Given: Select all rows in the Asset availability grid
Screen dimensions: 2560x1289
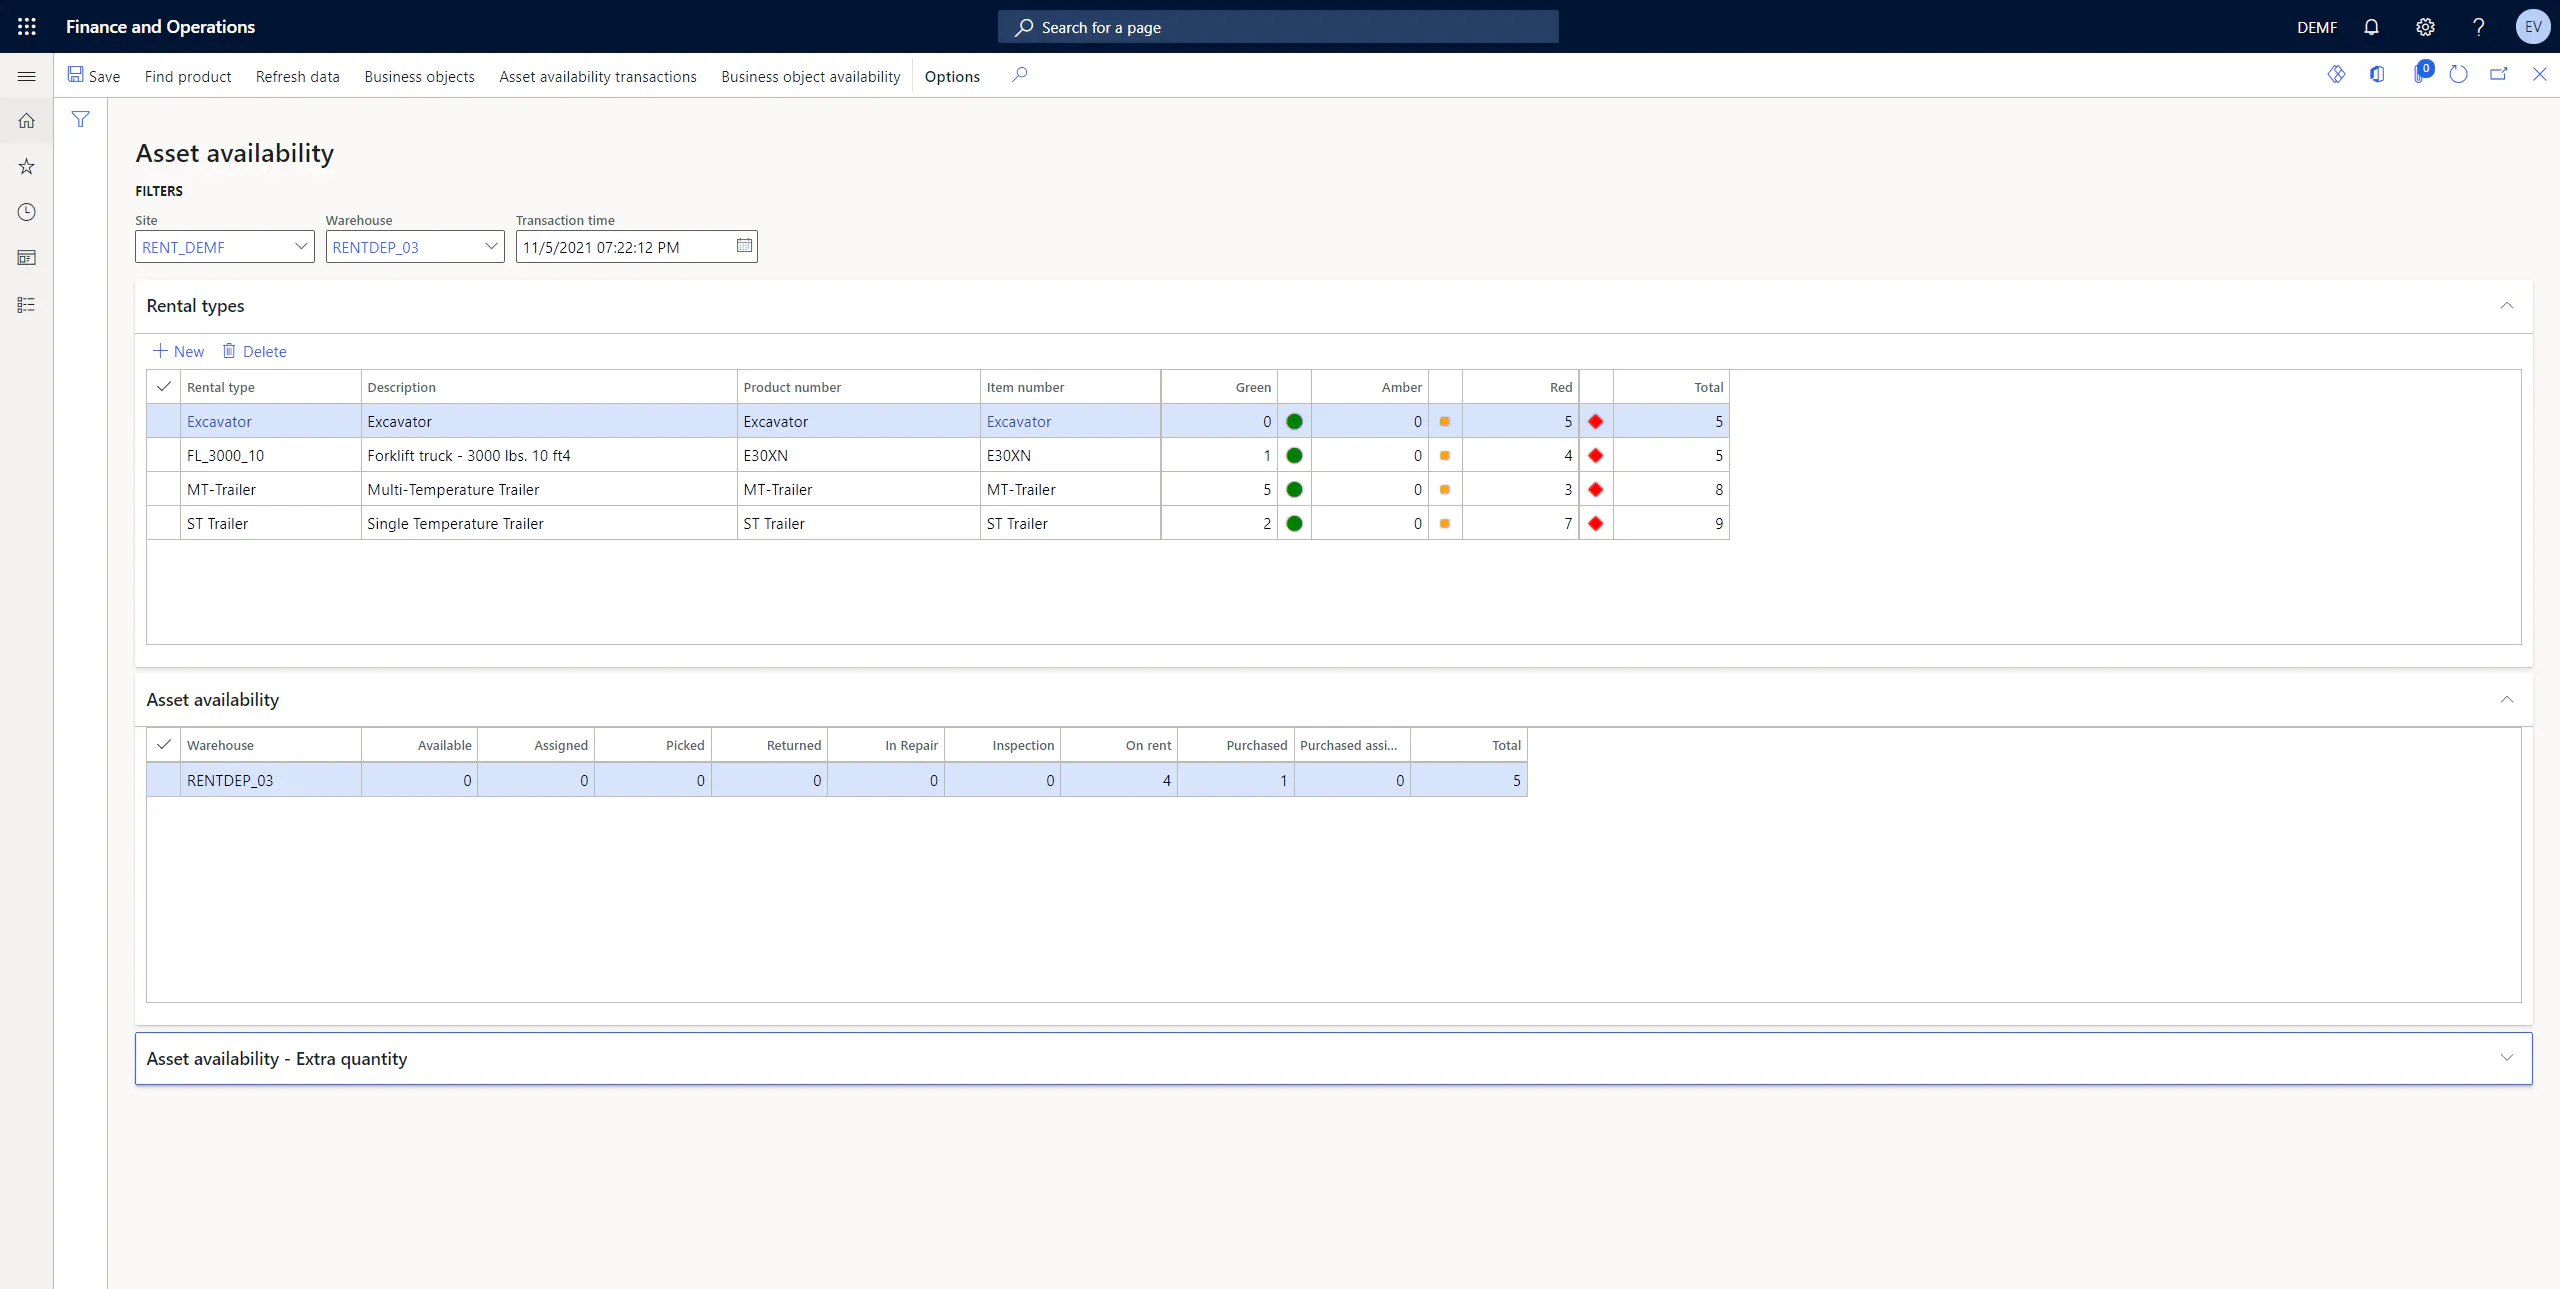Looking at the screenshot, I should [x=164, y=745].
